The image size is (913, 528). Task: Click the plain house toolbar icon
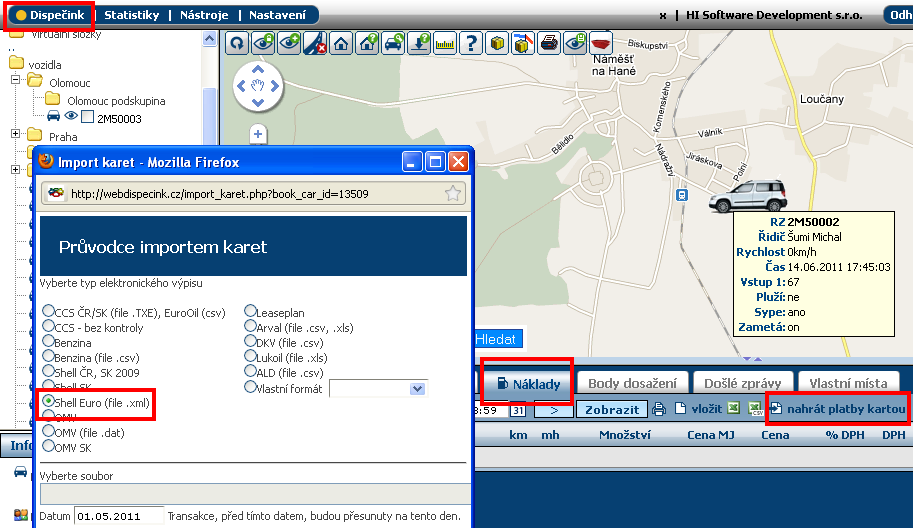click(x=341, y=43)
